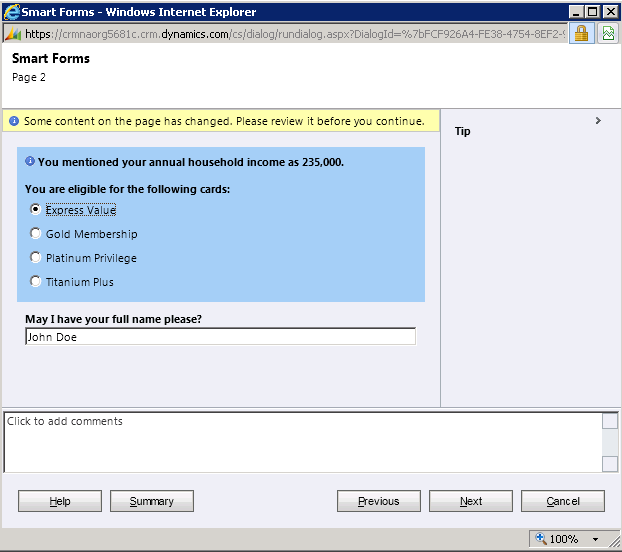The width and height of the screenshot is (622, 552).
Task: Proceed with the Next button
Action: [x=470, y=501]
